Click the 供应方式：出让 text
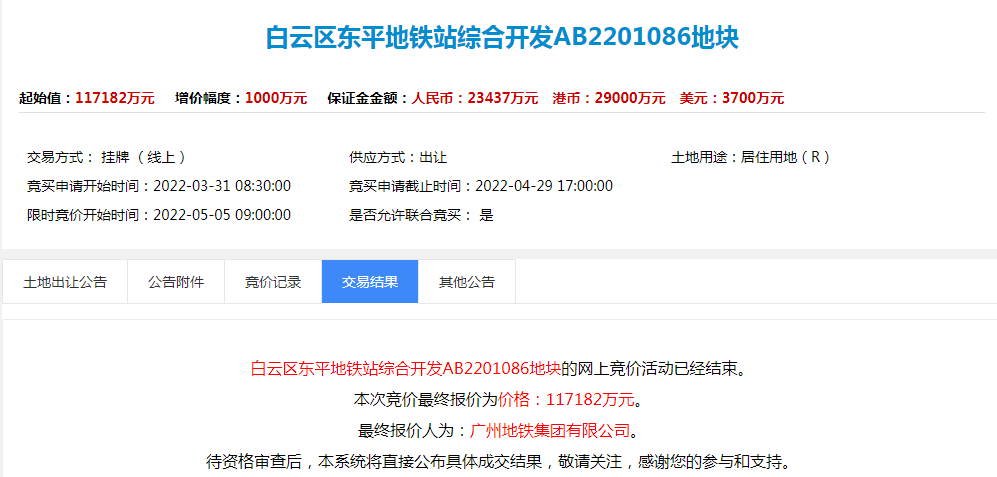 click(x=398, y=158)
